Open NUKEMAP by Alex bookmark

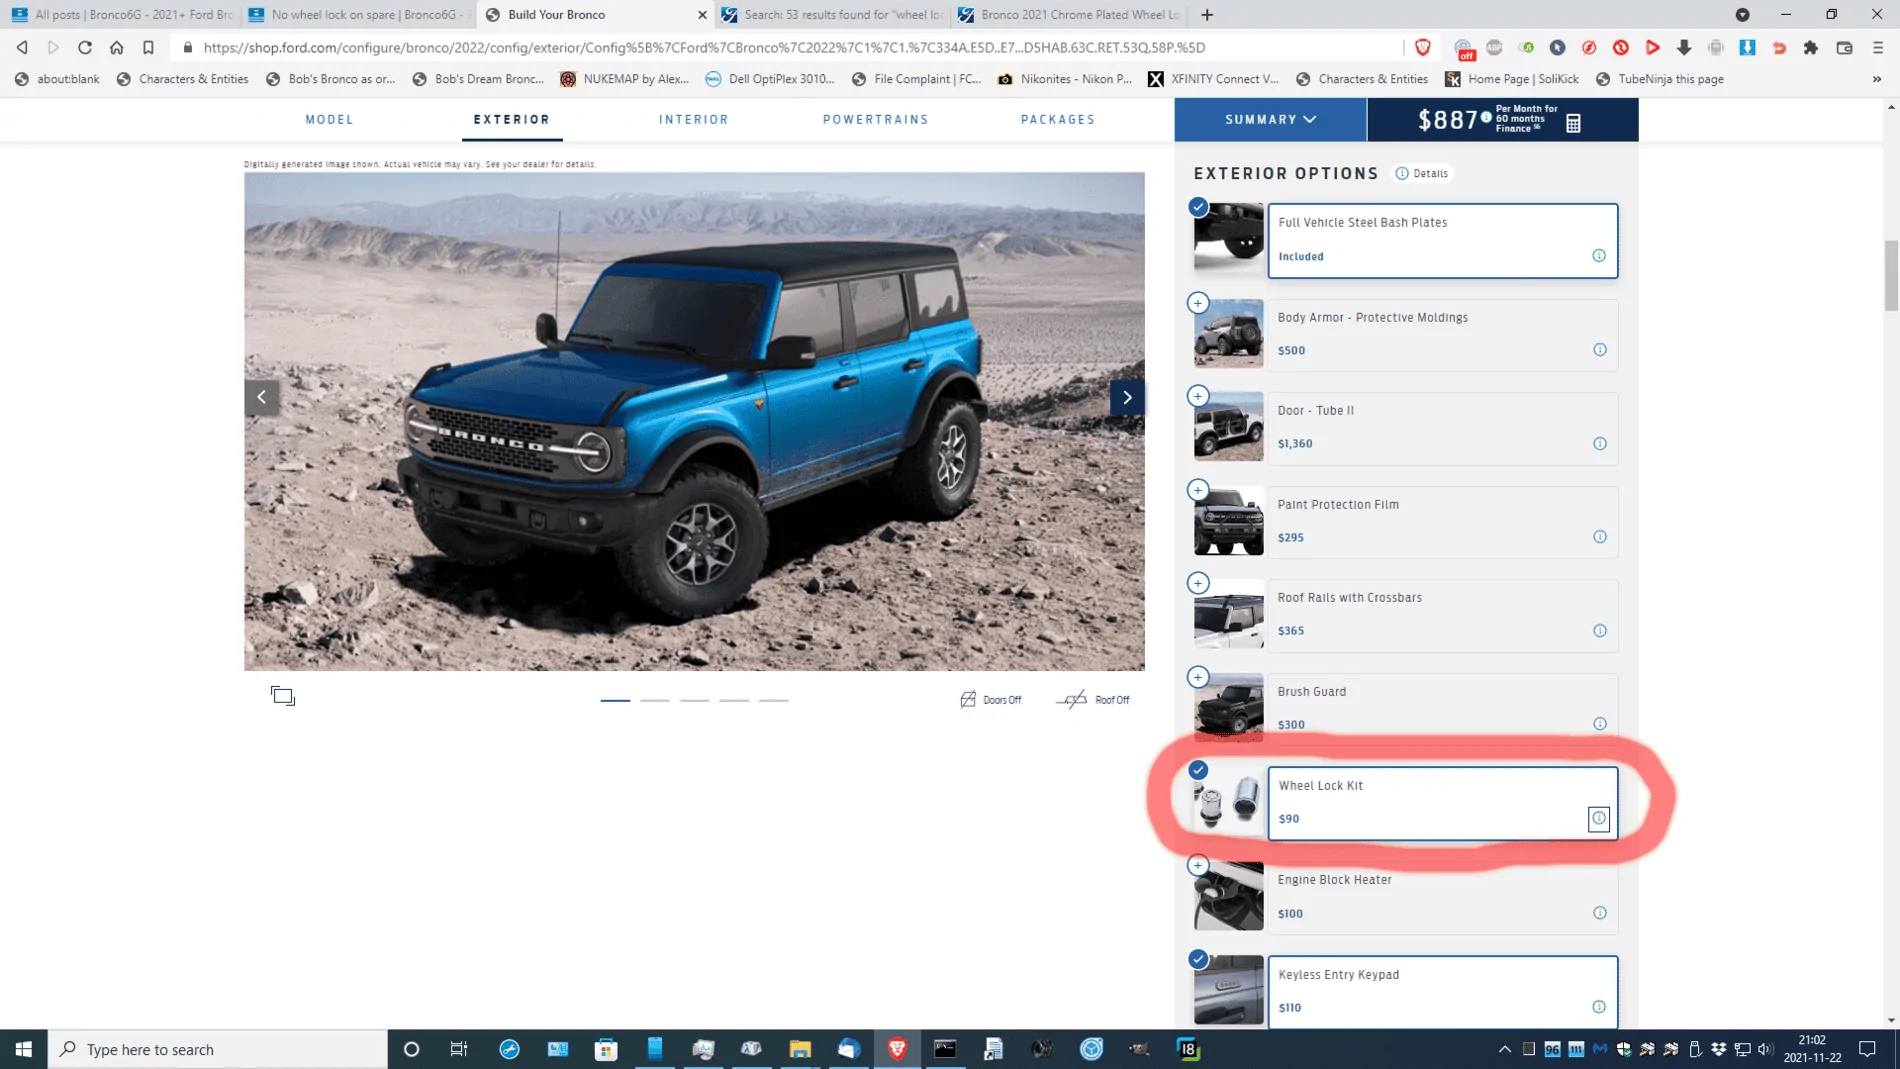click(625, 79)
